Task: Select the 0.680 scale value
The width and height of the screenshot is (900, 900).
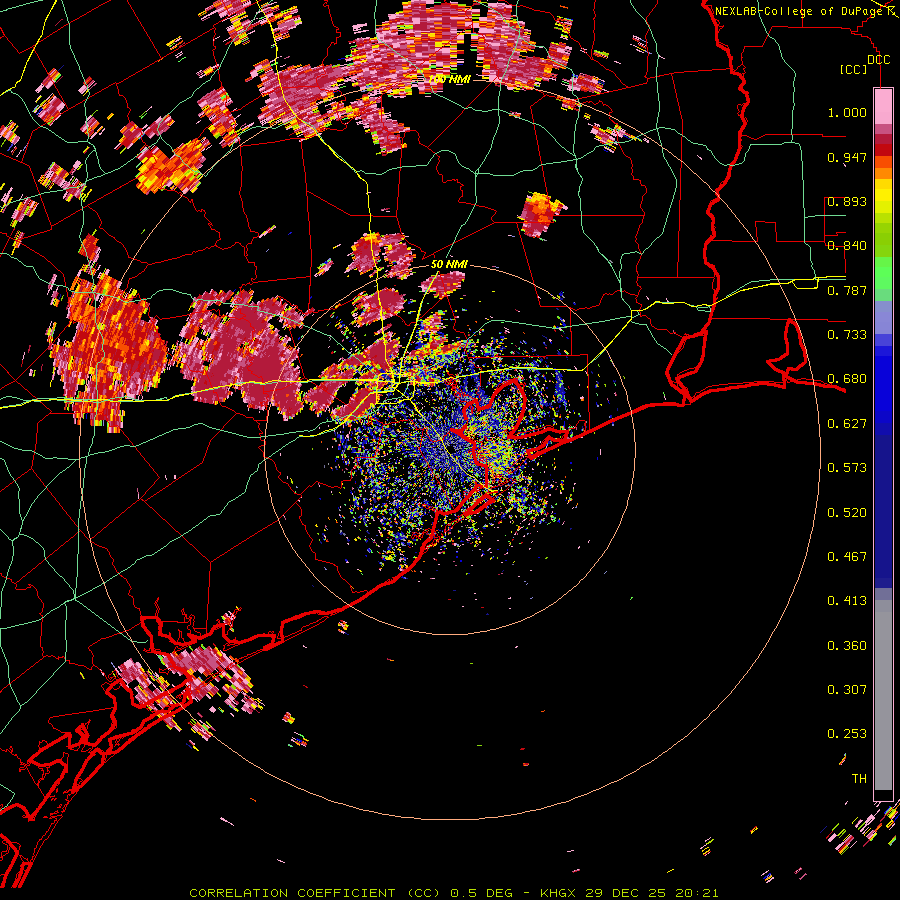Action: pos(847,379)
